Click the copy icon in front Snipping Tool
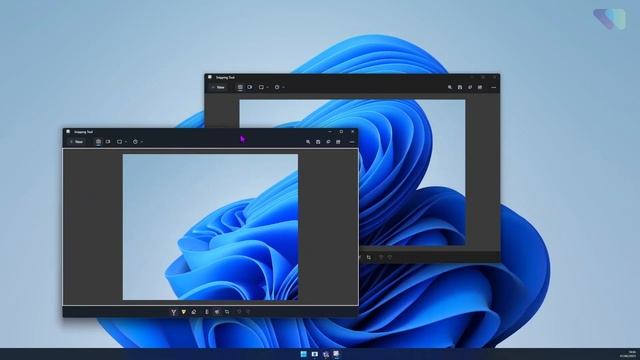The image size is (640, 360). (x=328, y=142)
